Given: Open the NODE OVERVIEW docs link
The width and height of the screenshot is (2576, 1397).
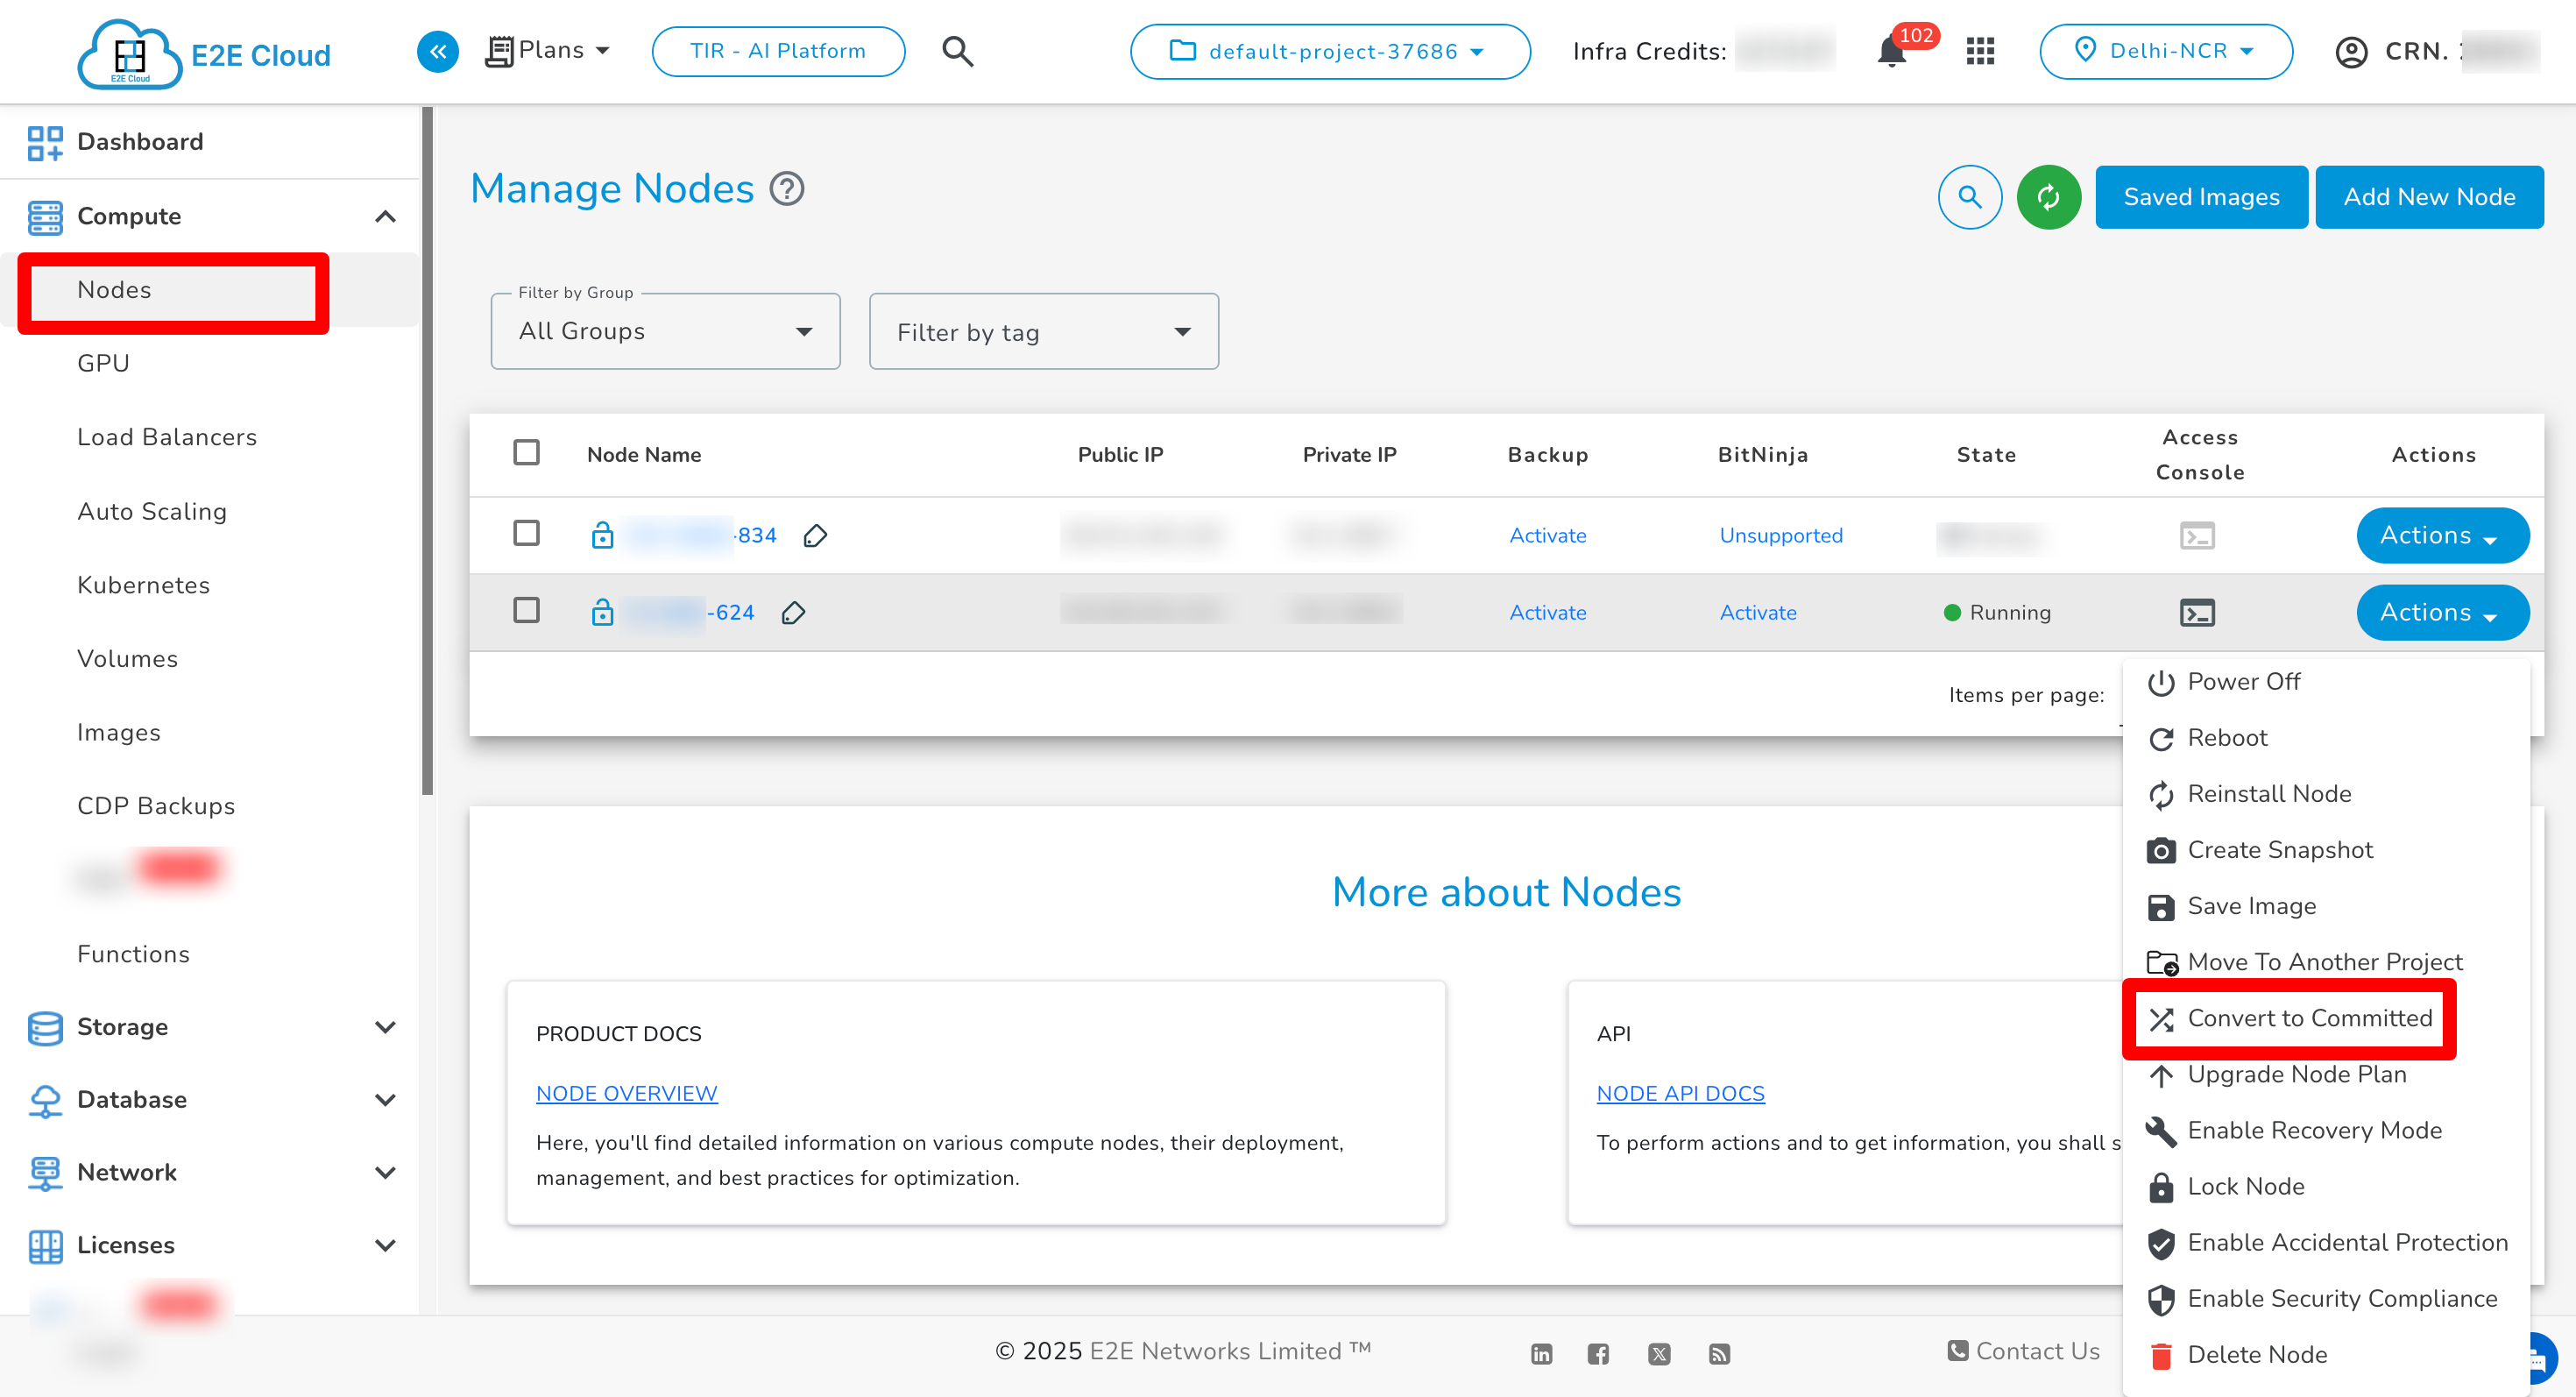Looking at the screenshot, I should (626, 1093).
